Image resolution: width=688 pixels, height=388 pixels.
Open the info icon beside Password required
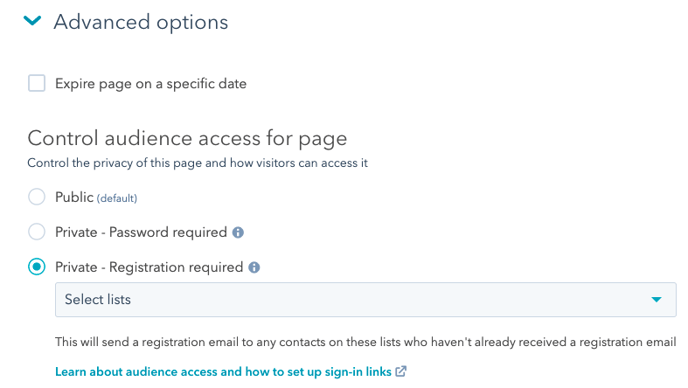(x=238, y=233)
